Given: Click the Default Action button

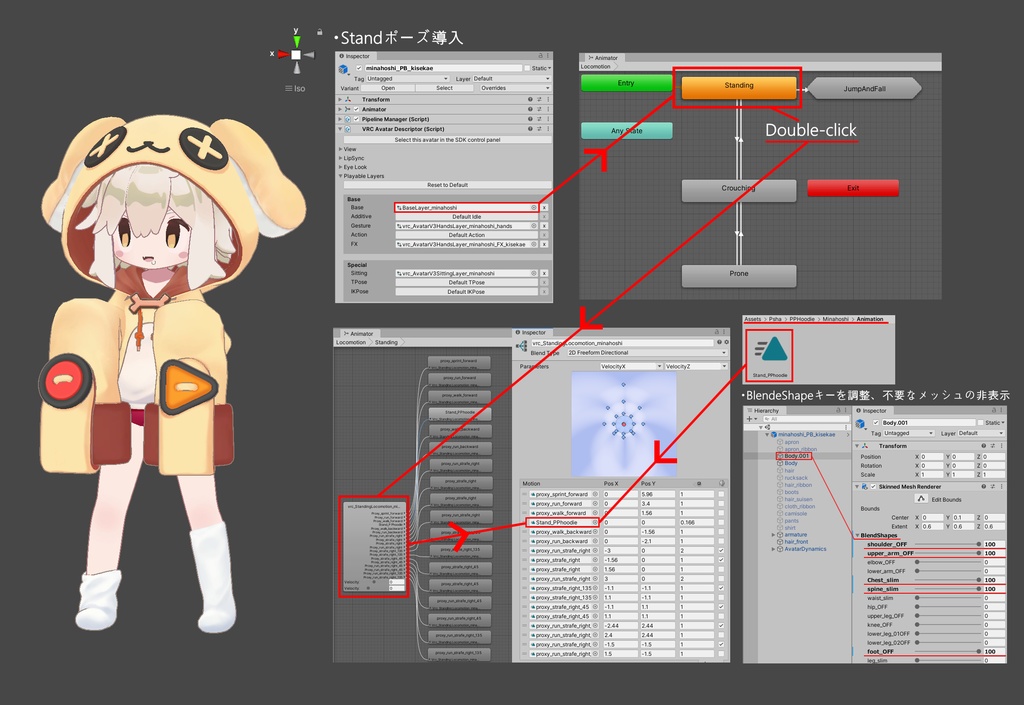Looking at the screenshot, I should click(x=466, y=235).
